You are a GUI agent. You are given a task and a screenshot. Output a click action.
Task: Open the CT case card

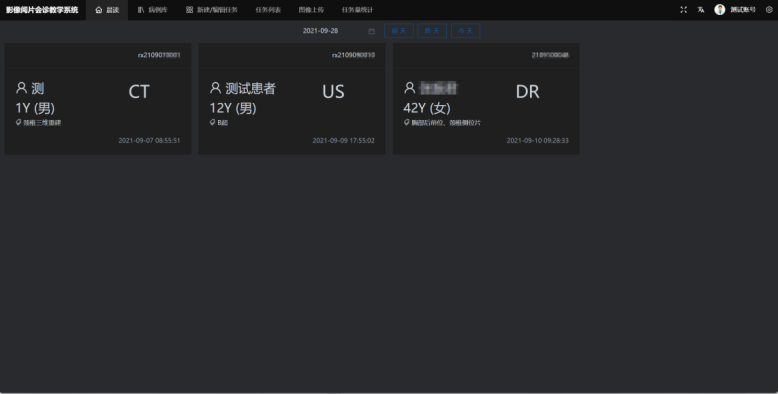point(98,99)
